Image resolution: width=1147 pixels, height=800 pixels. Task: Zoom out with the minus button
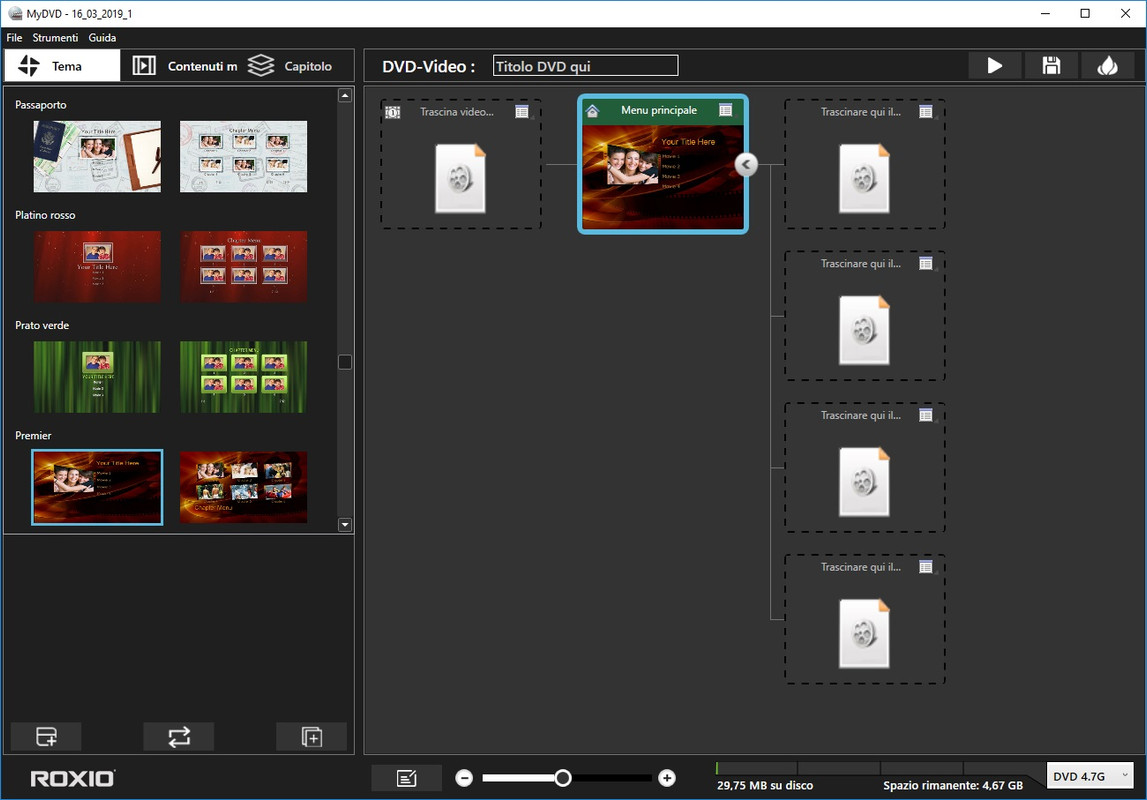pyautogui.click(x=464, y=778)
